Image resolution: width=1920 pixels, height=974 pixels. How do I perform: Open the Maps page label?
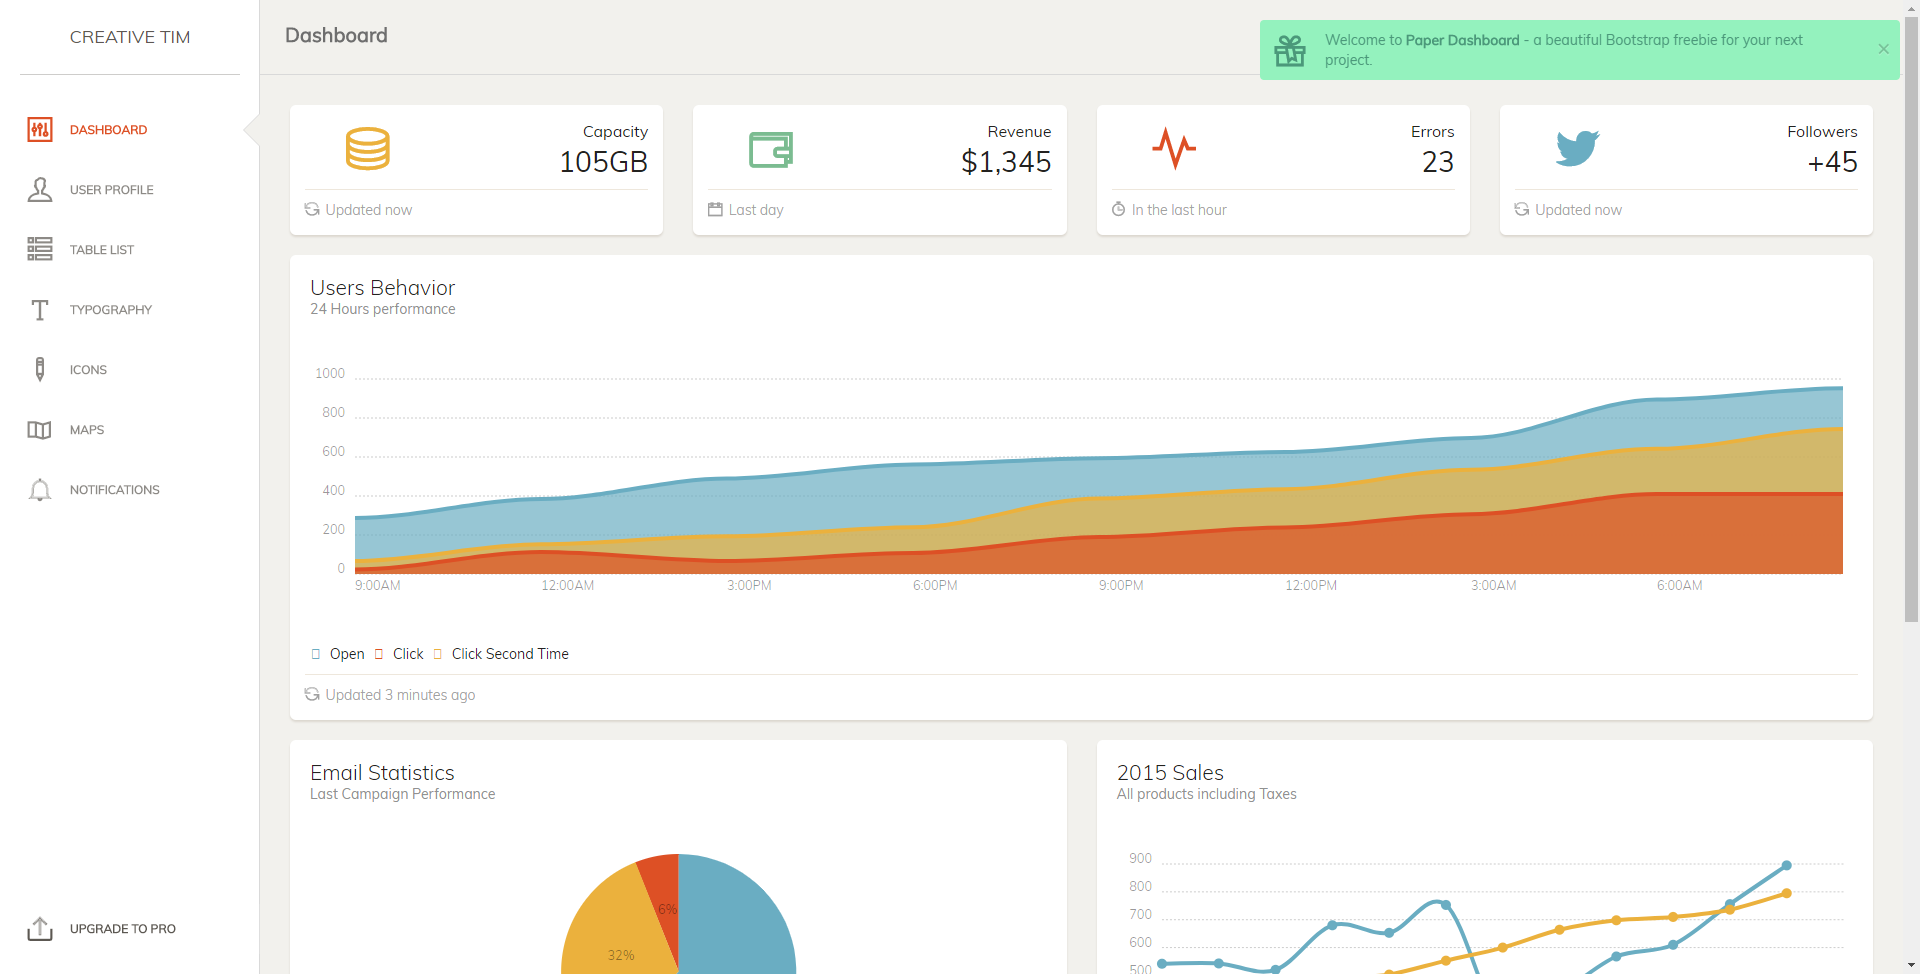(x=87, y=430)
